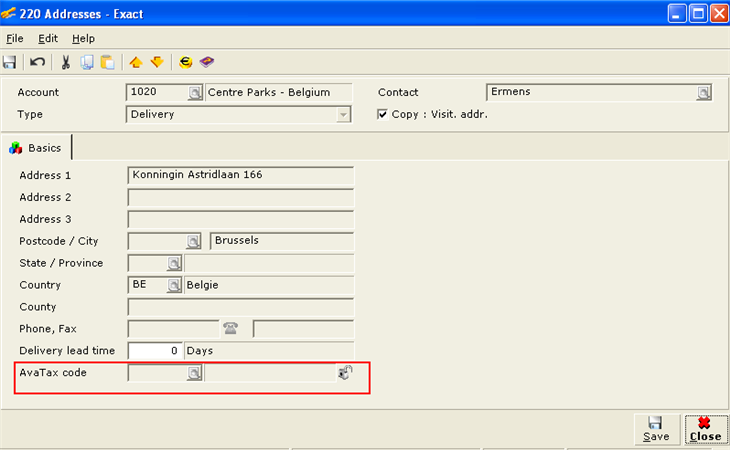Viewport: 730px width, 450px height.
Task: Open State / Province lookup icon
Action: tap(174, 263)
